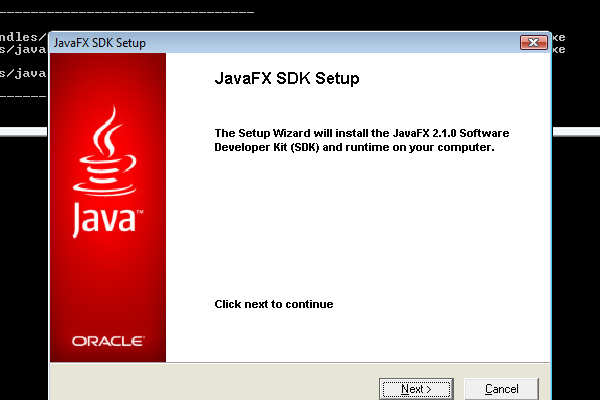Click the Setup Wizard description paragraph
The width and height of the screenshot is (600, 400).
tap(368, 140)
